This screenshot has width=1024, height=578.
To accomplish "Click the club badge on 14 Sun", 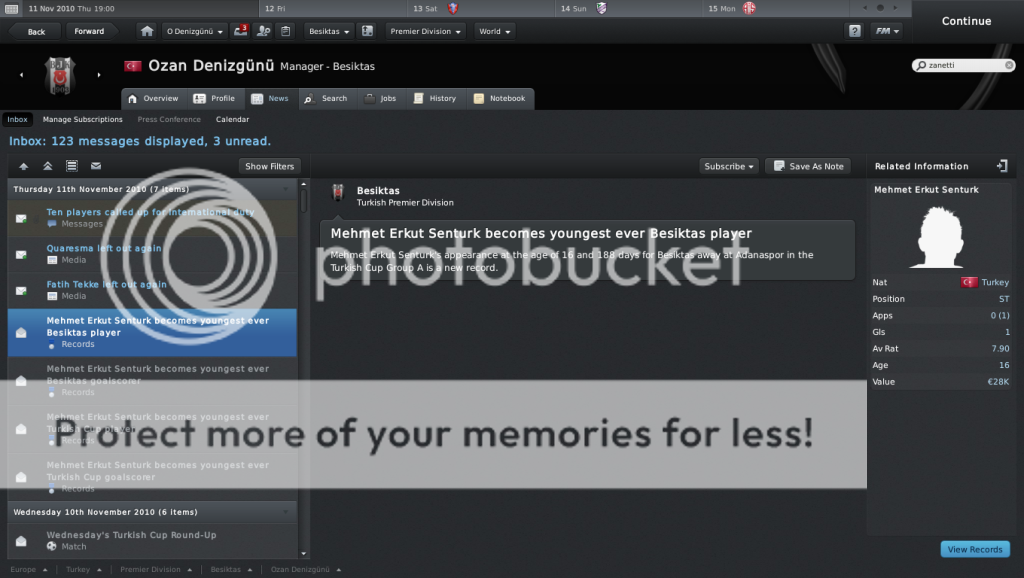I will (601, 8).
